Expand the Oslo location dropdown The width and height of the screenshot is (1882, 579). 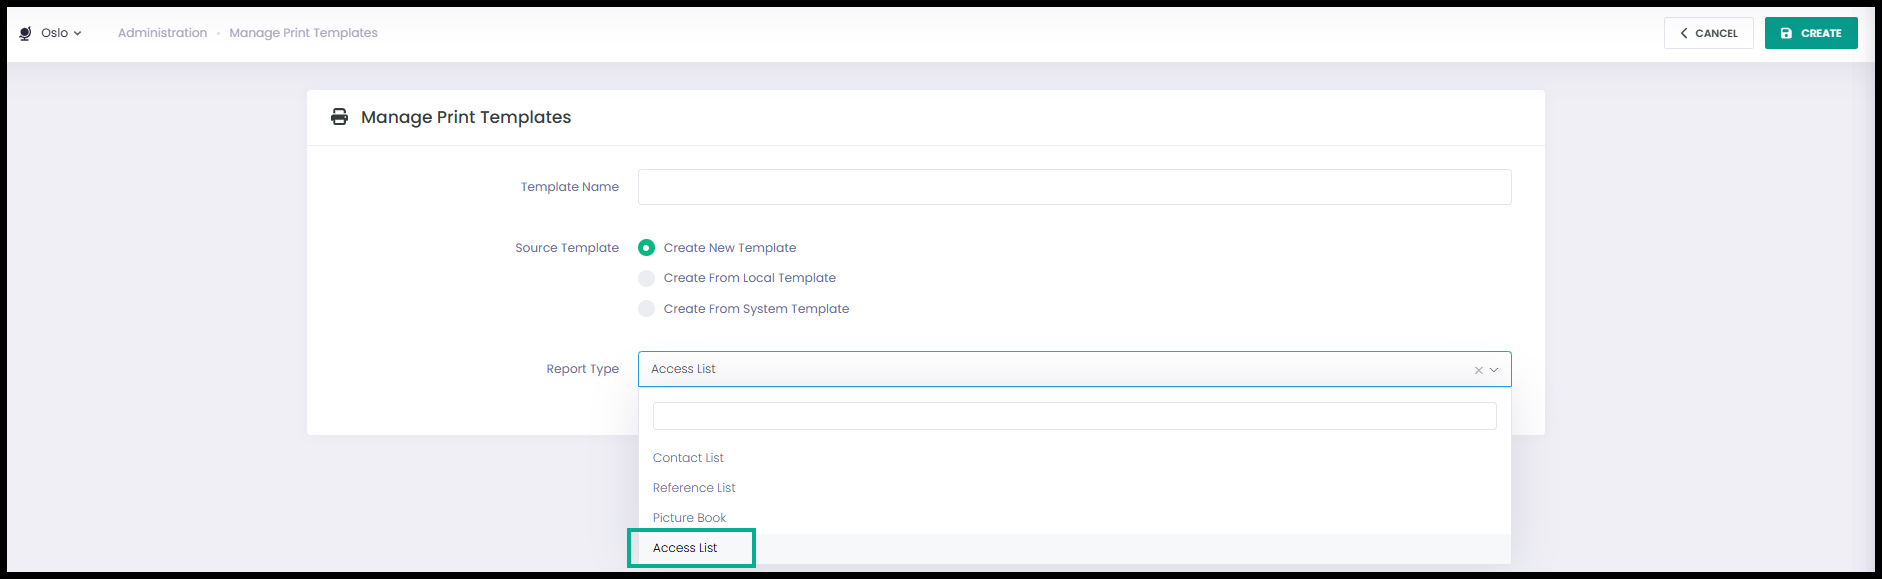62,33
